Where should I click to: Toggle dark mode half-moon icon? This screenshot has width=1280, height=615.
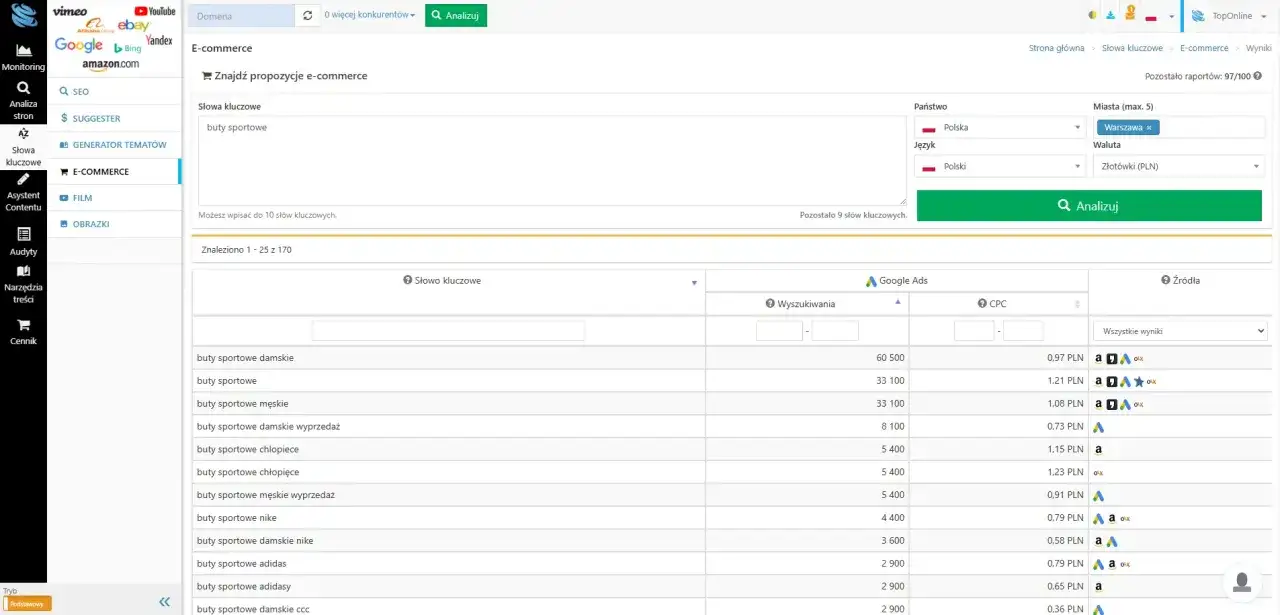pos(1091,16)
